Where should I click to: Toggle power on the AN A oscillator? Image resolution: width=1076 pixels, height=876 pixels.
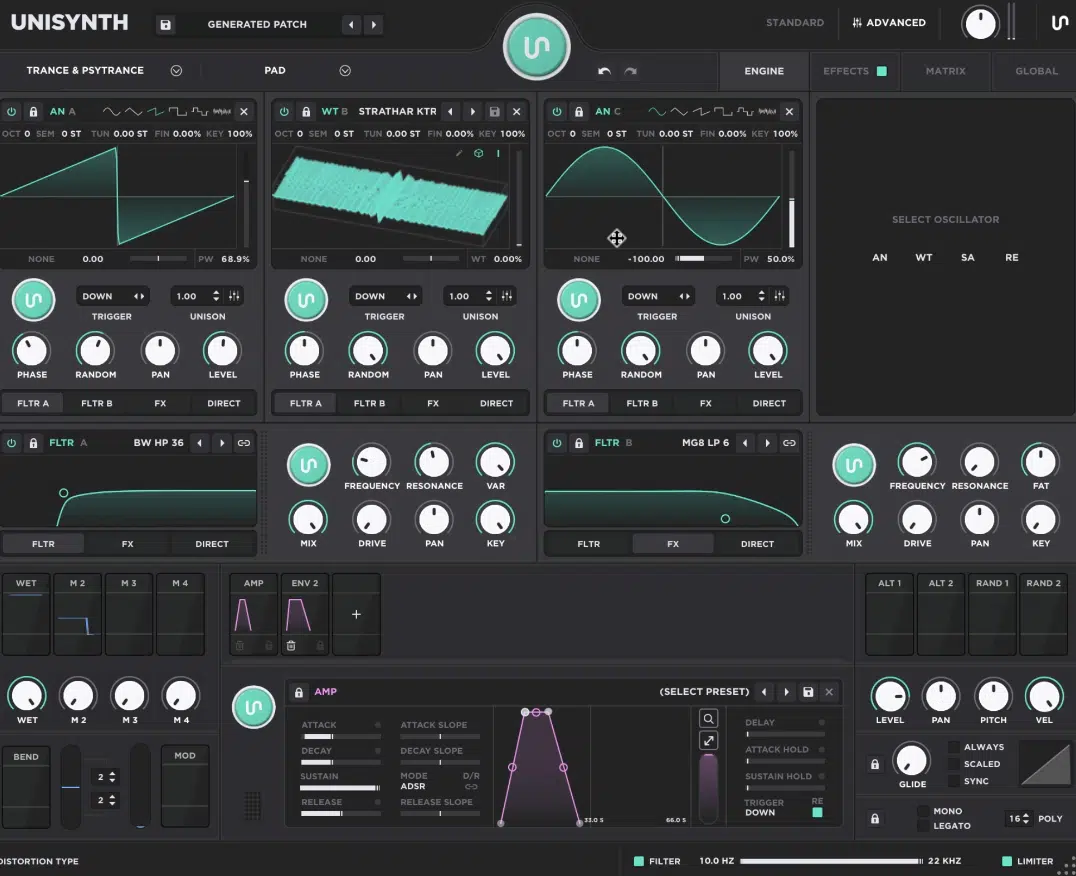(x=10, y=111)
